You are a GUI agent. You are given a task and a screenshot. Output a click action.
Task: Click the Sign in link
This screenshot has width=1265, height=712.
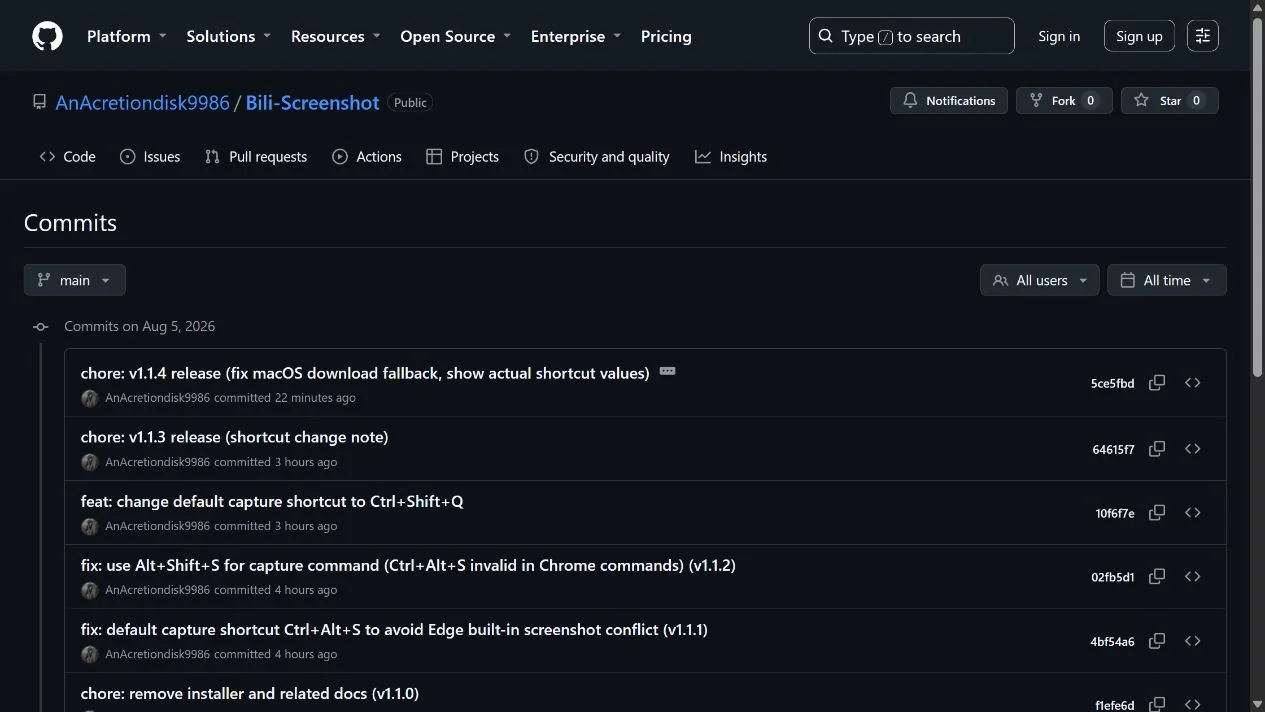coord(1059,36)
